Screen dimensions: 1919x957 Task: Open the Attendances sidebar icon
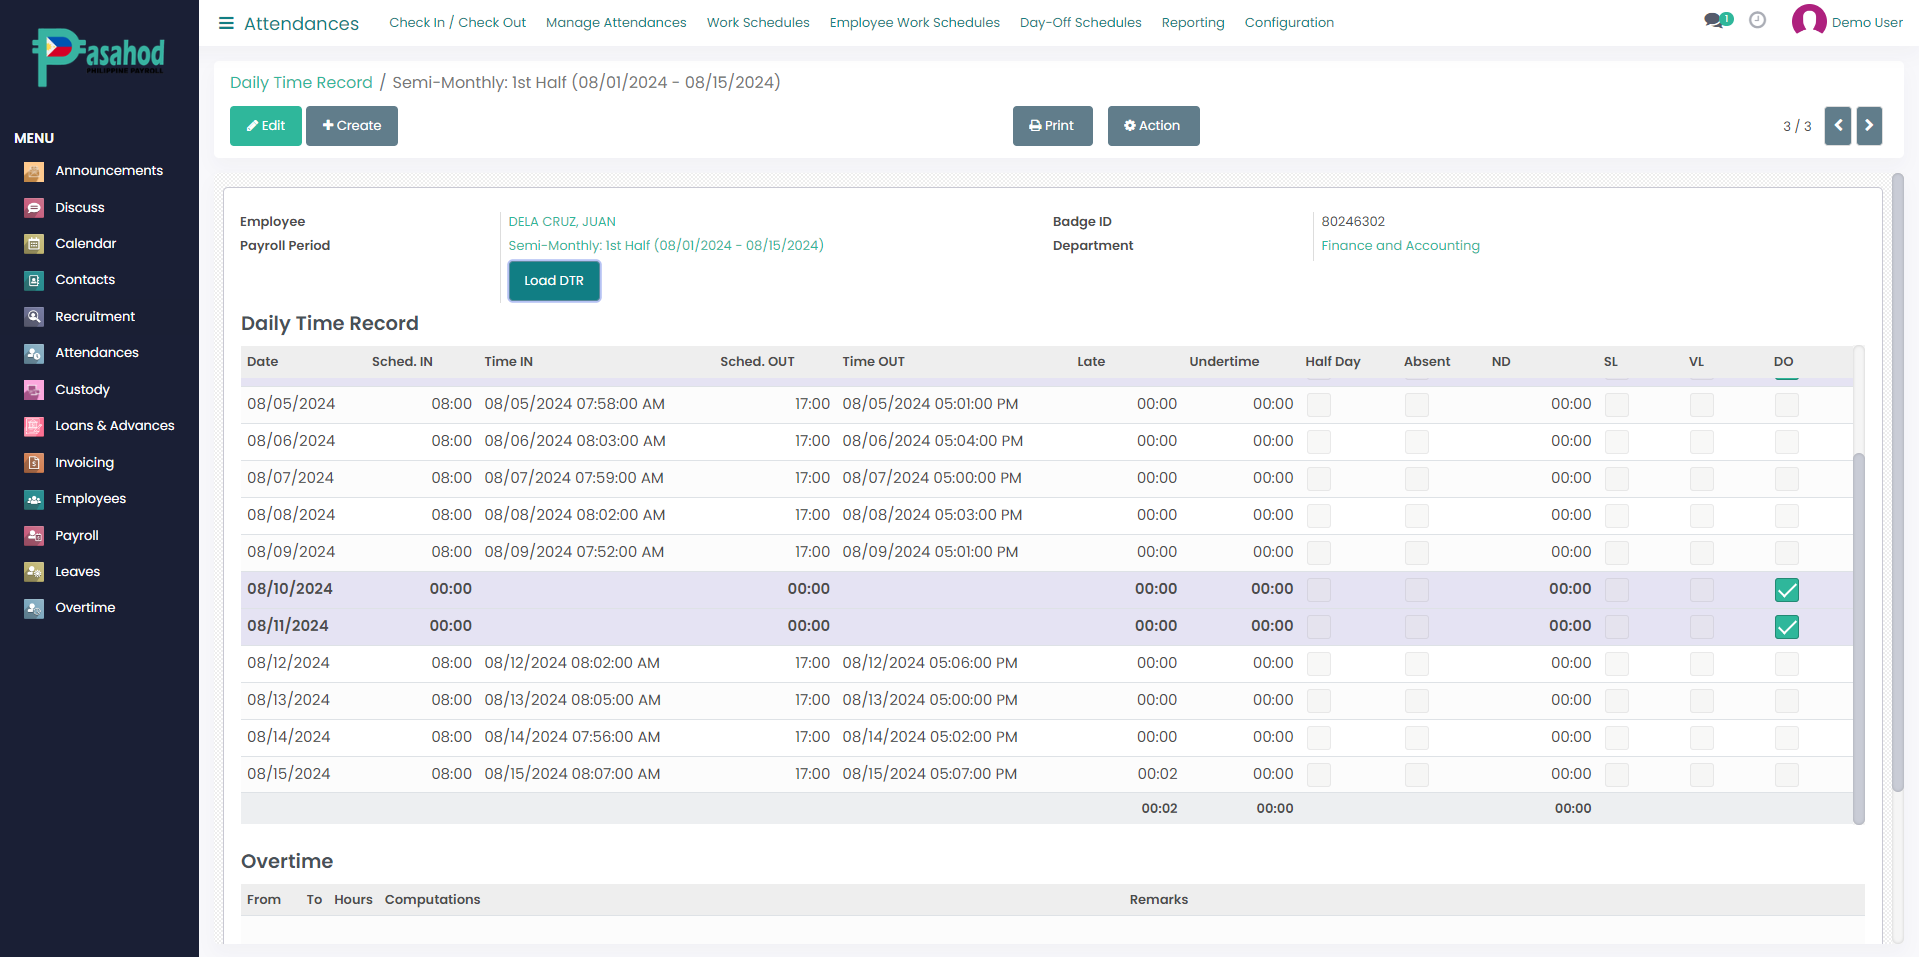pyautogui.click(x=34, y=353)
